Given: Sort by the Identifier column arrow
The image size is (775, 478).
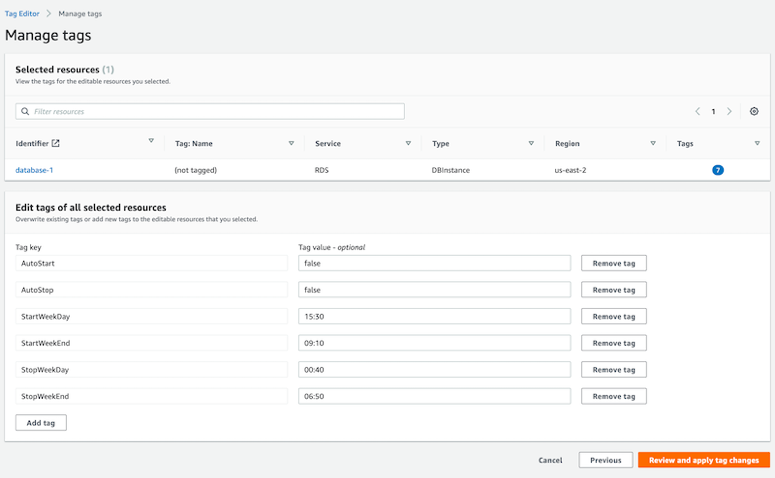Looking at the screenshot, I should click(151, 141).
